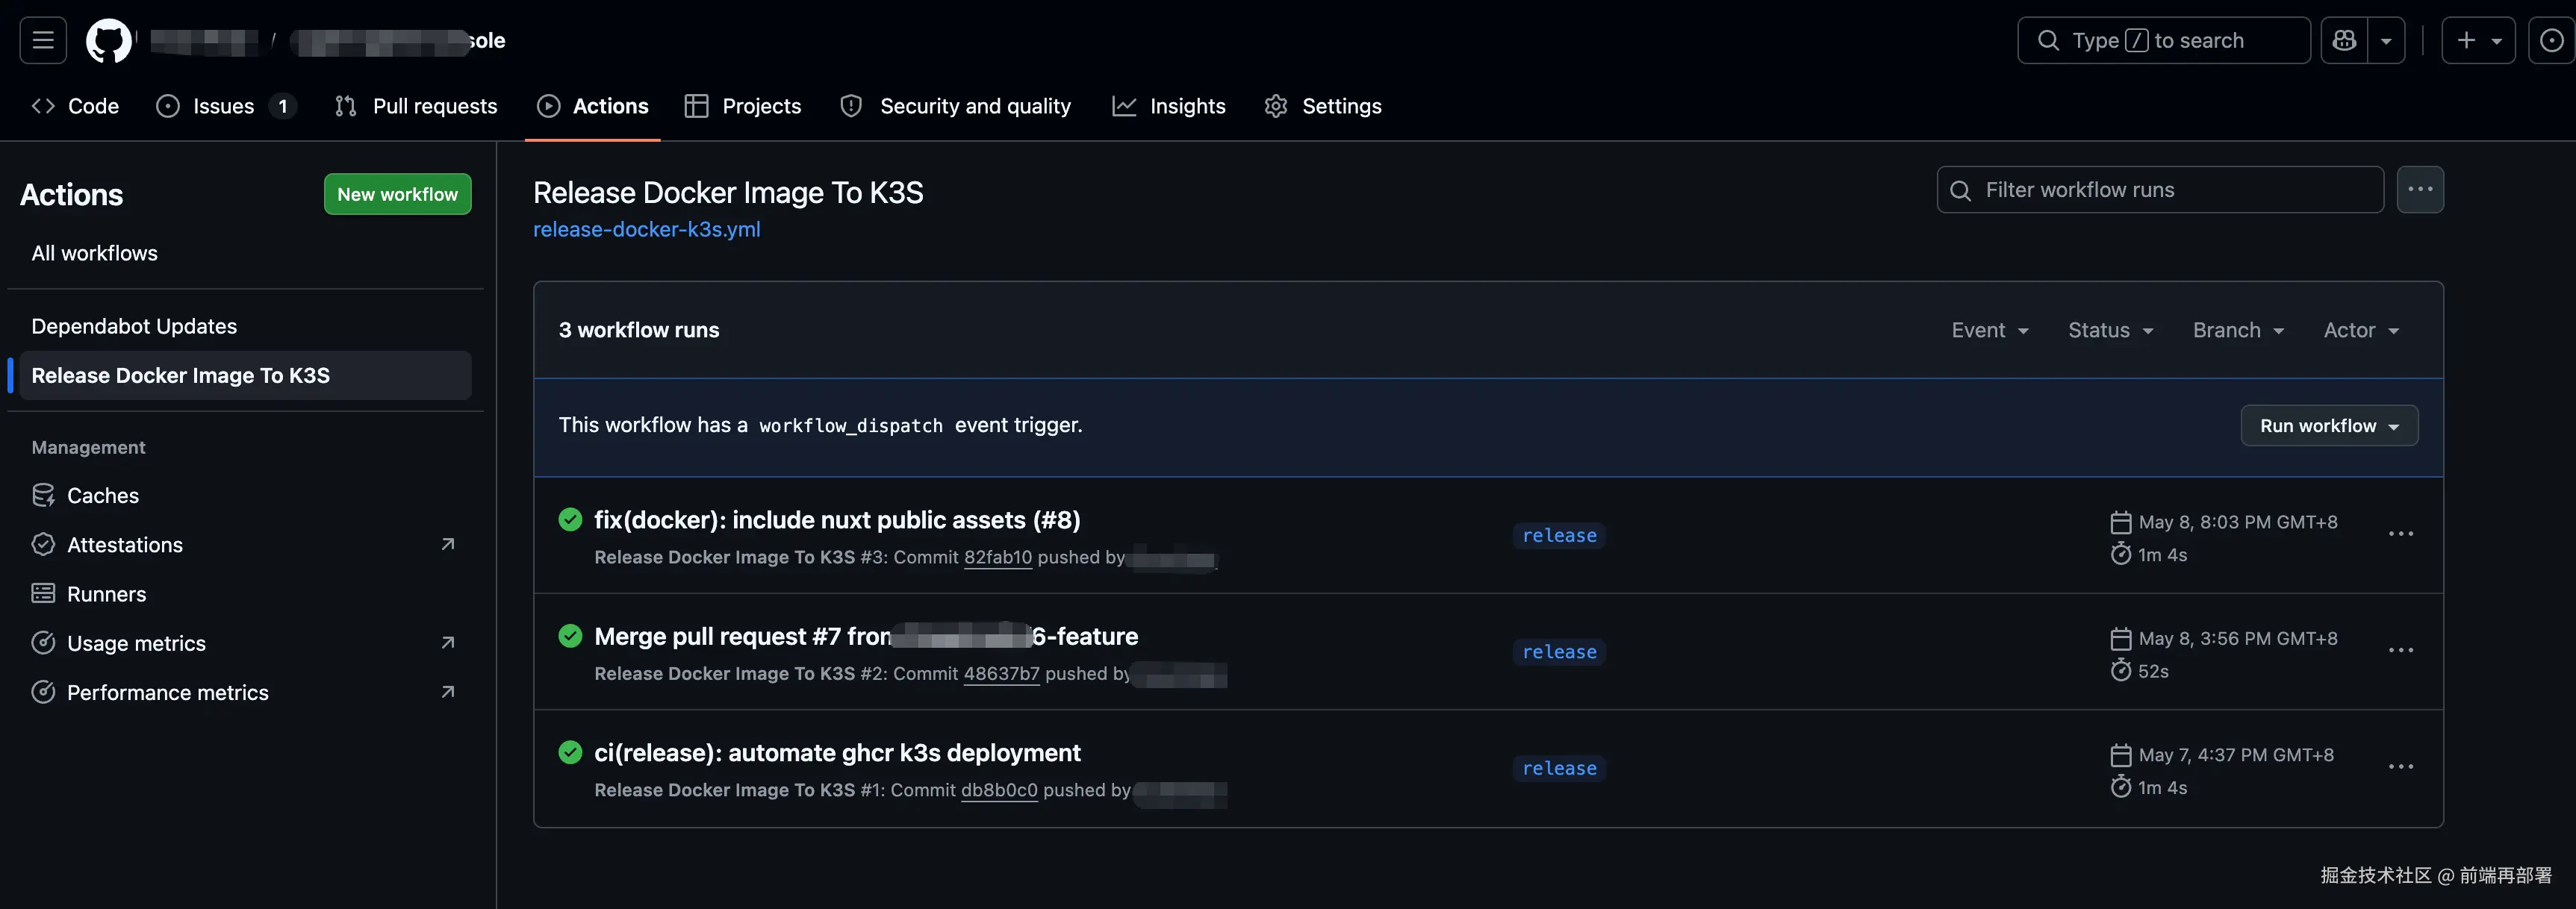Open the Run workflow dropdown
This screenshot has width=2576, height=909.
pos(2329,425)
